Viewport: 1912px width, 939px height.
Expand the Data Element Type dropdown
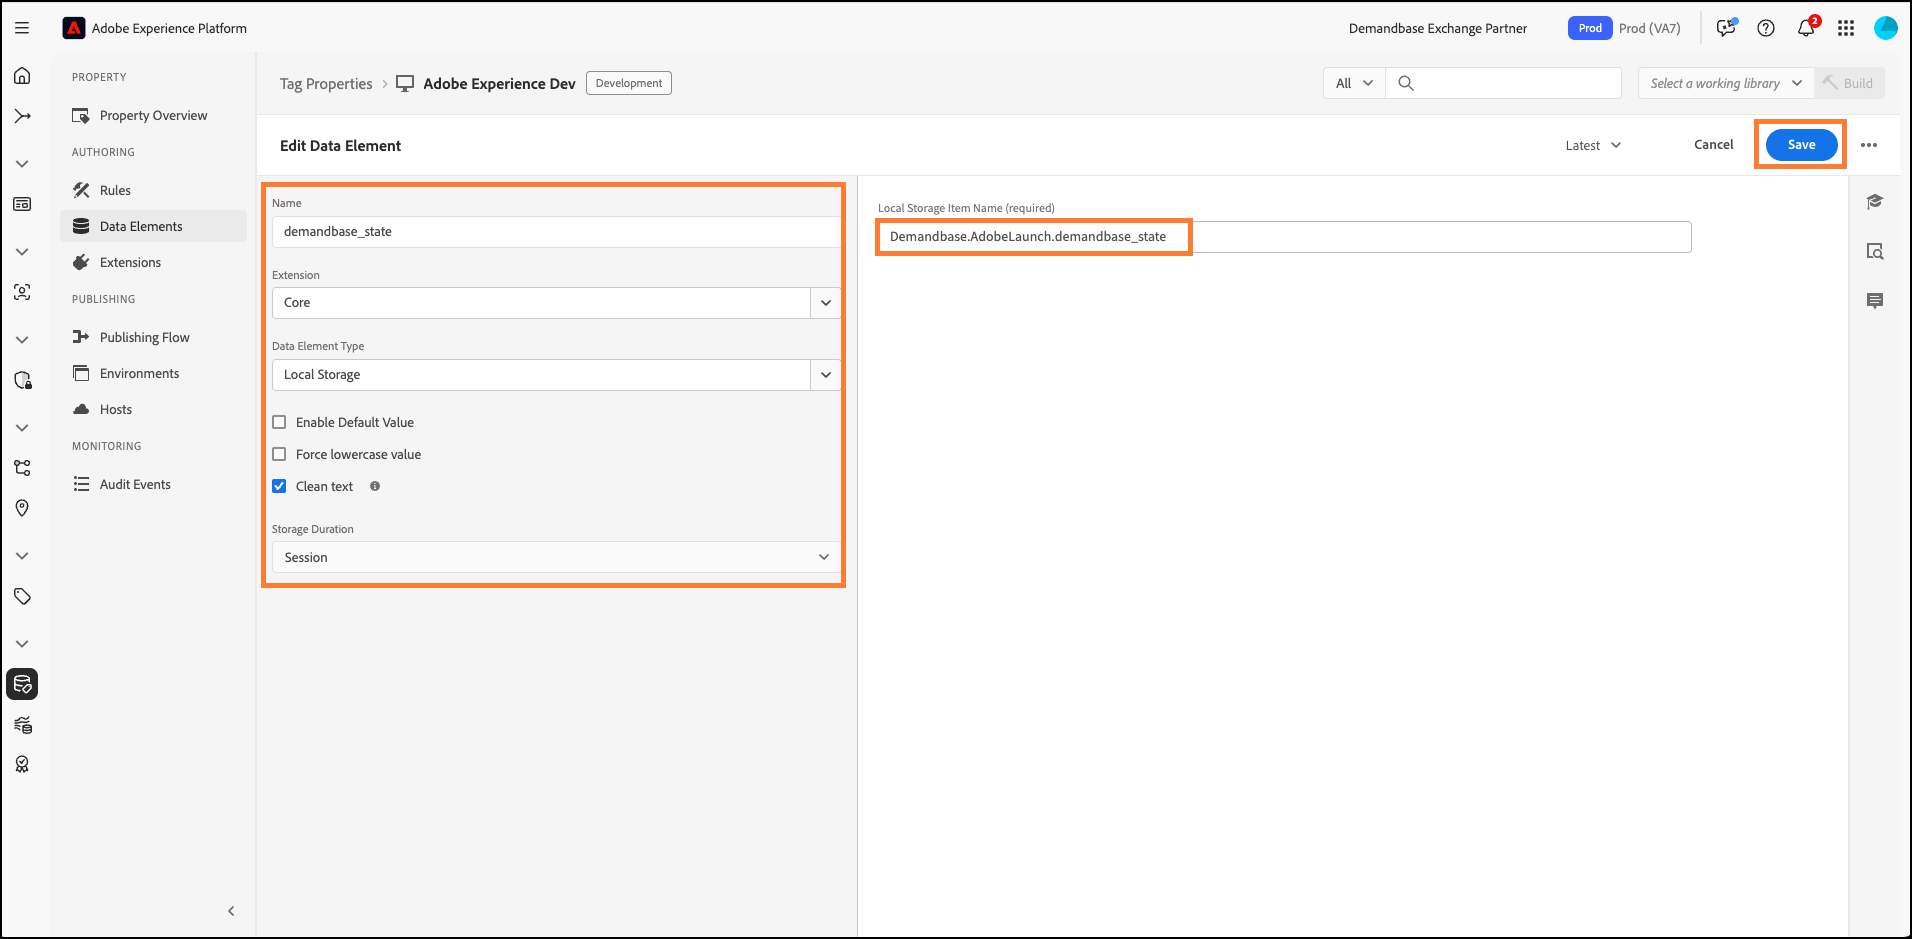(825, 375)
